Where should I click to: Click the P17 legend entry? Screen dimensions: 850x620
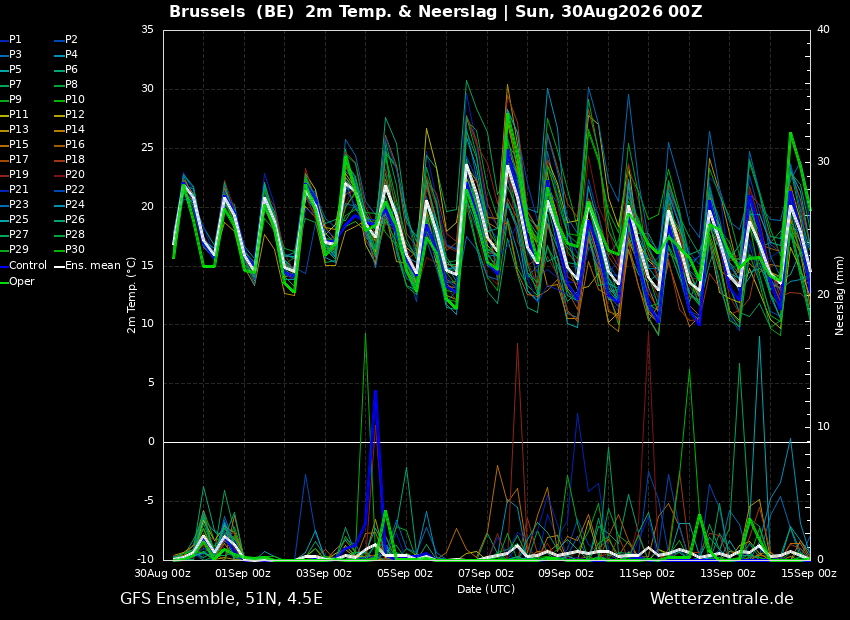point(14,159)
